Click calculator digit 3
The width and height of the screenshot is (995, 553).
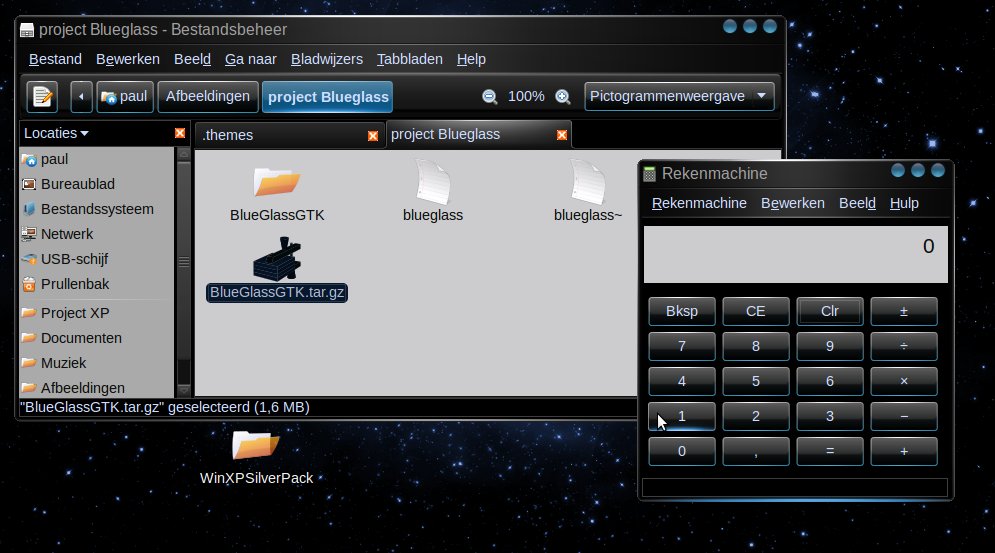click(x=829, y=416)
